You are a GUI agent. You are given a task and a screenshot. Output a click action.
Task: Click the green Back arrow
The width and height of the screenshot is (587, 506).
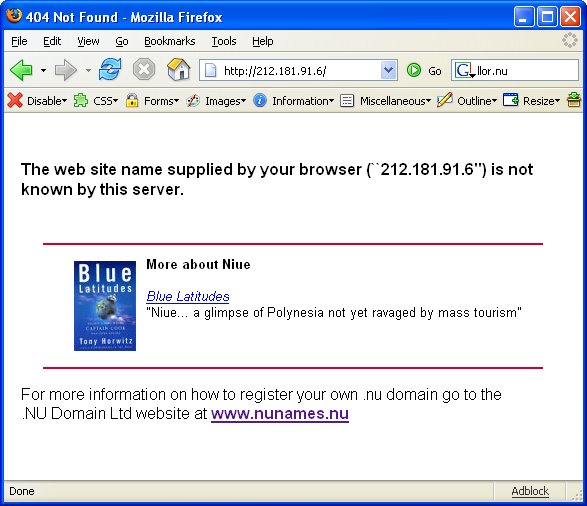click(x=22, y=70)
